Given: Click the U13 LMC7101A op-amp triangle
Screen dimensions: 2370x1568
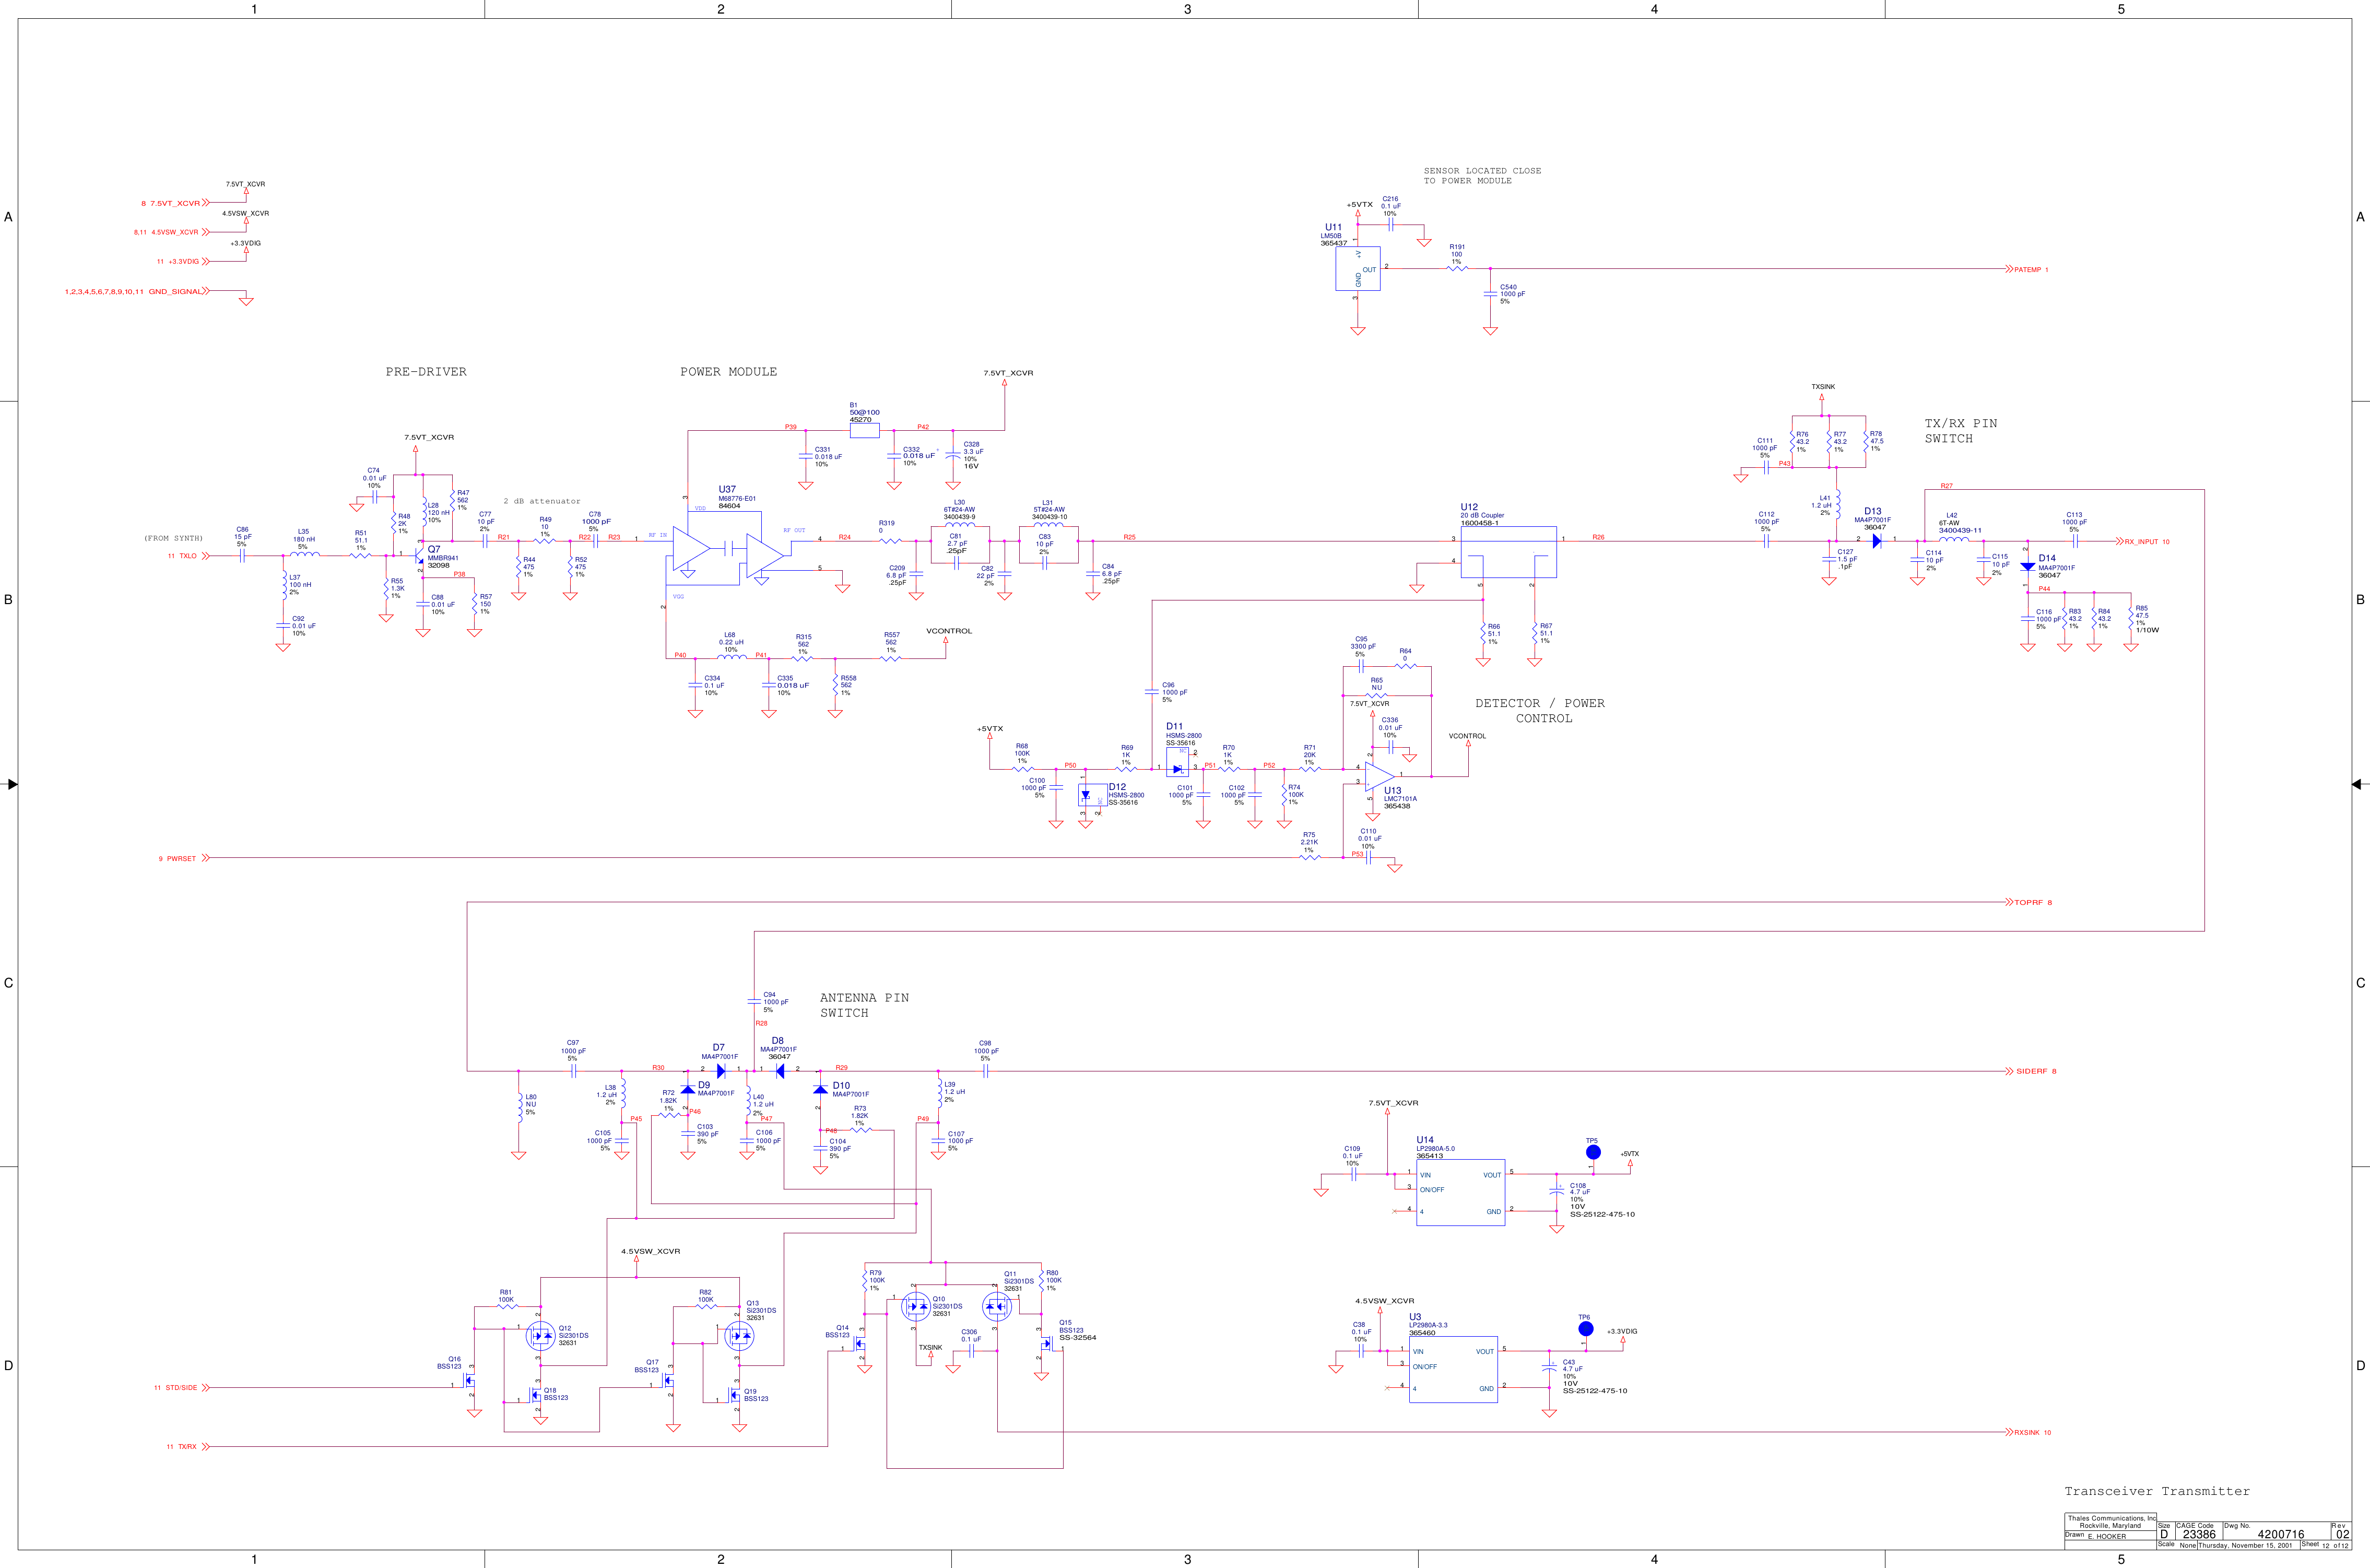Looking at the screenshot, I should 1380,777.
